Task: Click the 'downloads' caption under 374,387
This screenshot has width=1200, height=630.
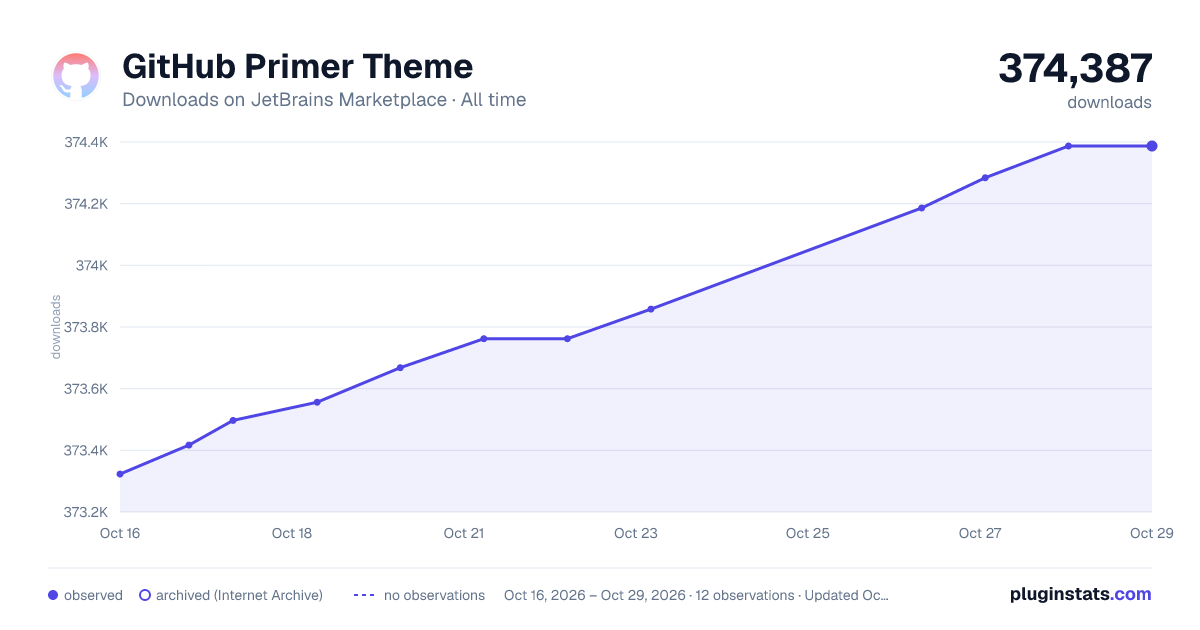Action: click(x=1109, y=102)
